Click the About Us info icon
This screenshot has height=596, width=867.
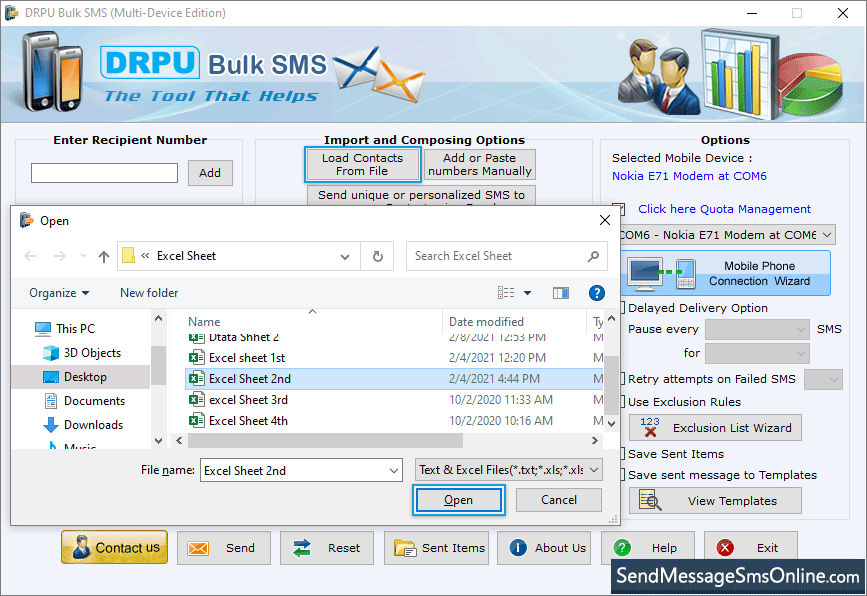pyautogui.click(x=518, y=548)
